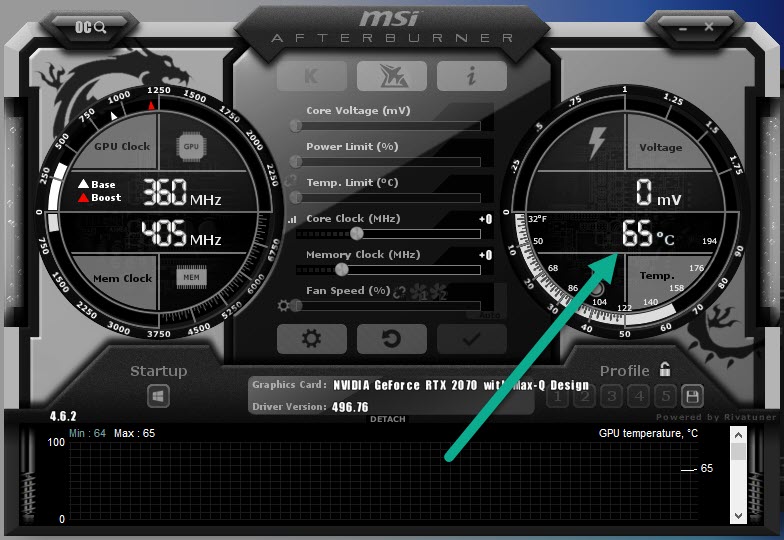This screenshot has width=784, height=540.
Task: Click the Base white triangle legend
Action: (97, 184)
